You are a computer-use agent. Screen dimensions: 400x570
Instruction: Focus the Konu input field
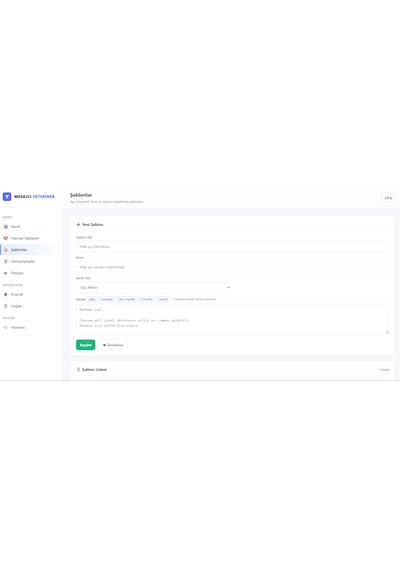[x=232, y=267]
